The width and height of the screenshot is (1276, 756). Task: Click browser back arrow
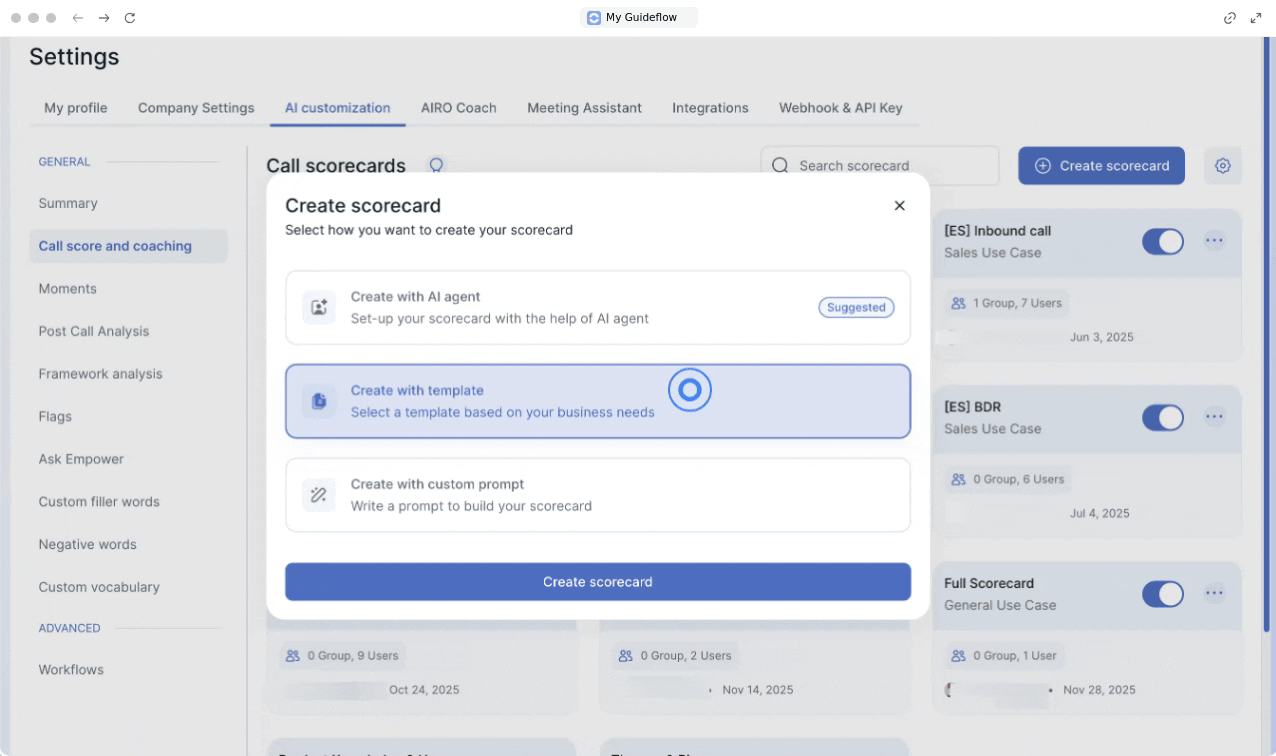click(78, 18)
